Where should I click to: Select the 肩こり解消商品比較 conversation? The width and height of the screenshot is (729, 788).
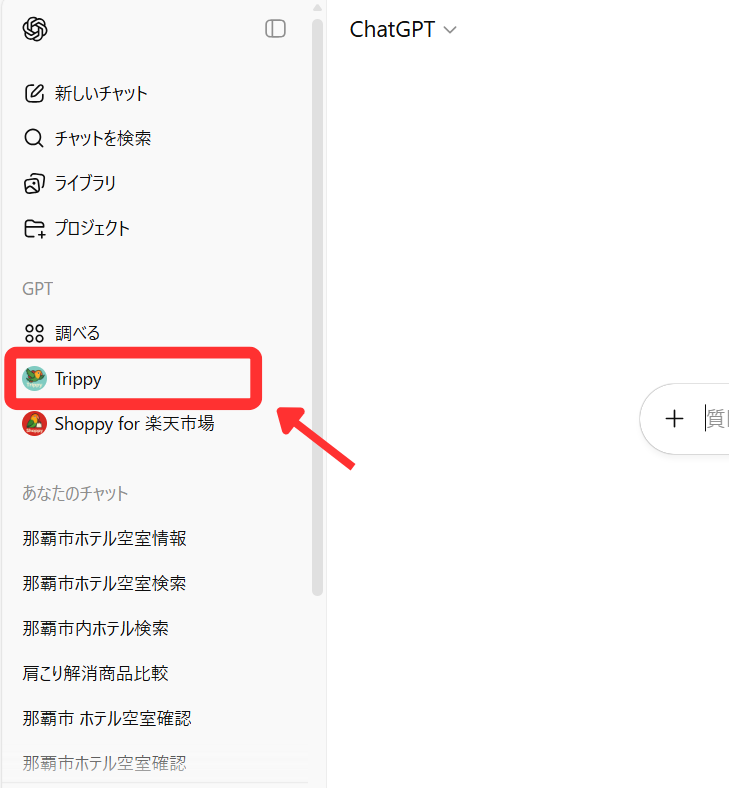point(95,673)
